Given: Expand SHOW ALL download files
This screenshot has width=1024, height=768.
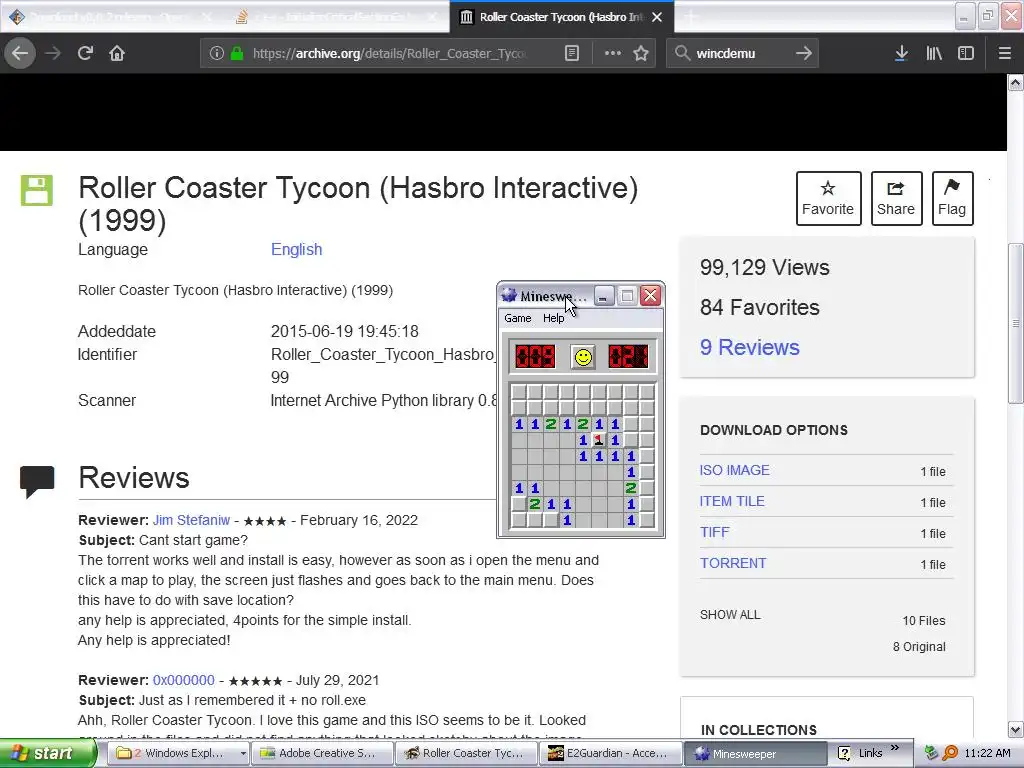Looking at the screenshot, I should pos(730,615).
